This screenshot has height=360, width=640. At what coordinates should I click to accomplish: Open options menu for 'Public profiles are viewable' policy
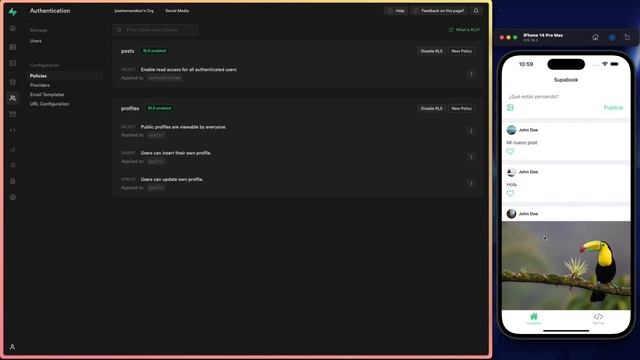pos(471,131)
